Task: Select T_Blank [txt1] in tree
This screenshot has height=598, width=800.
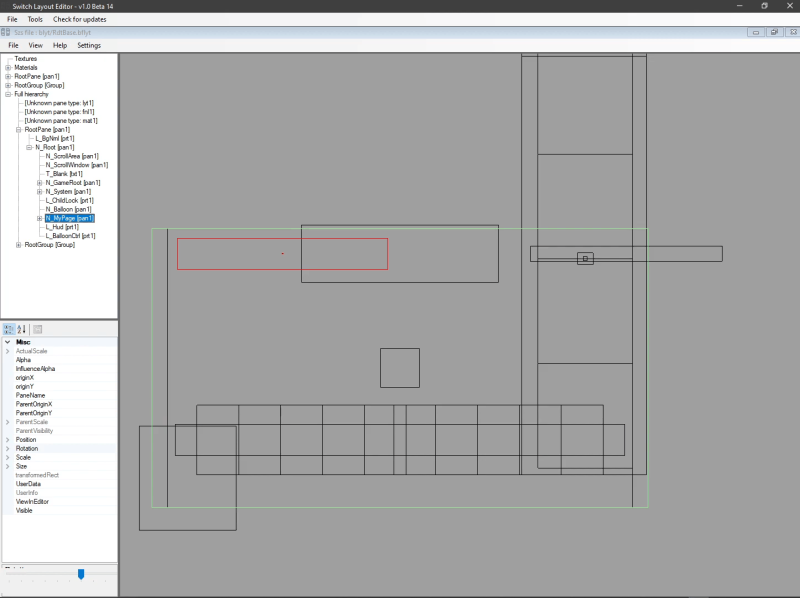Action: (x=64, y=174)
